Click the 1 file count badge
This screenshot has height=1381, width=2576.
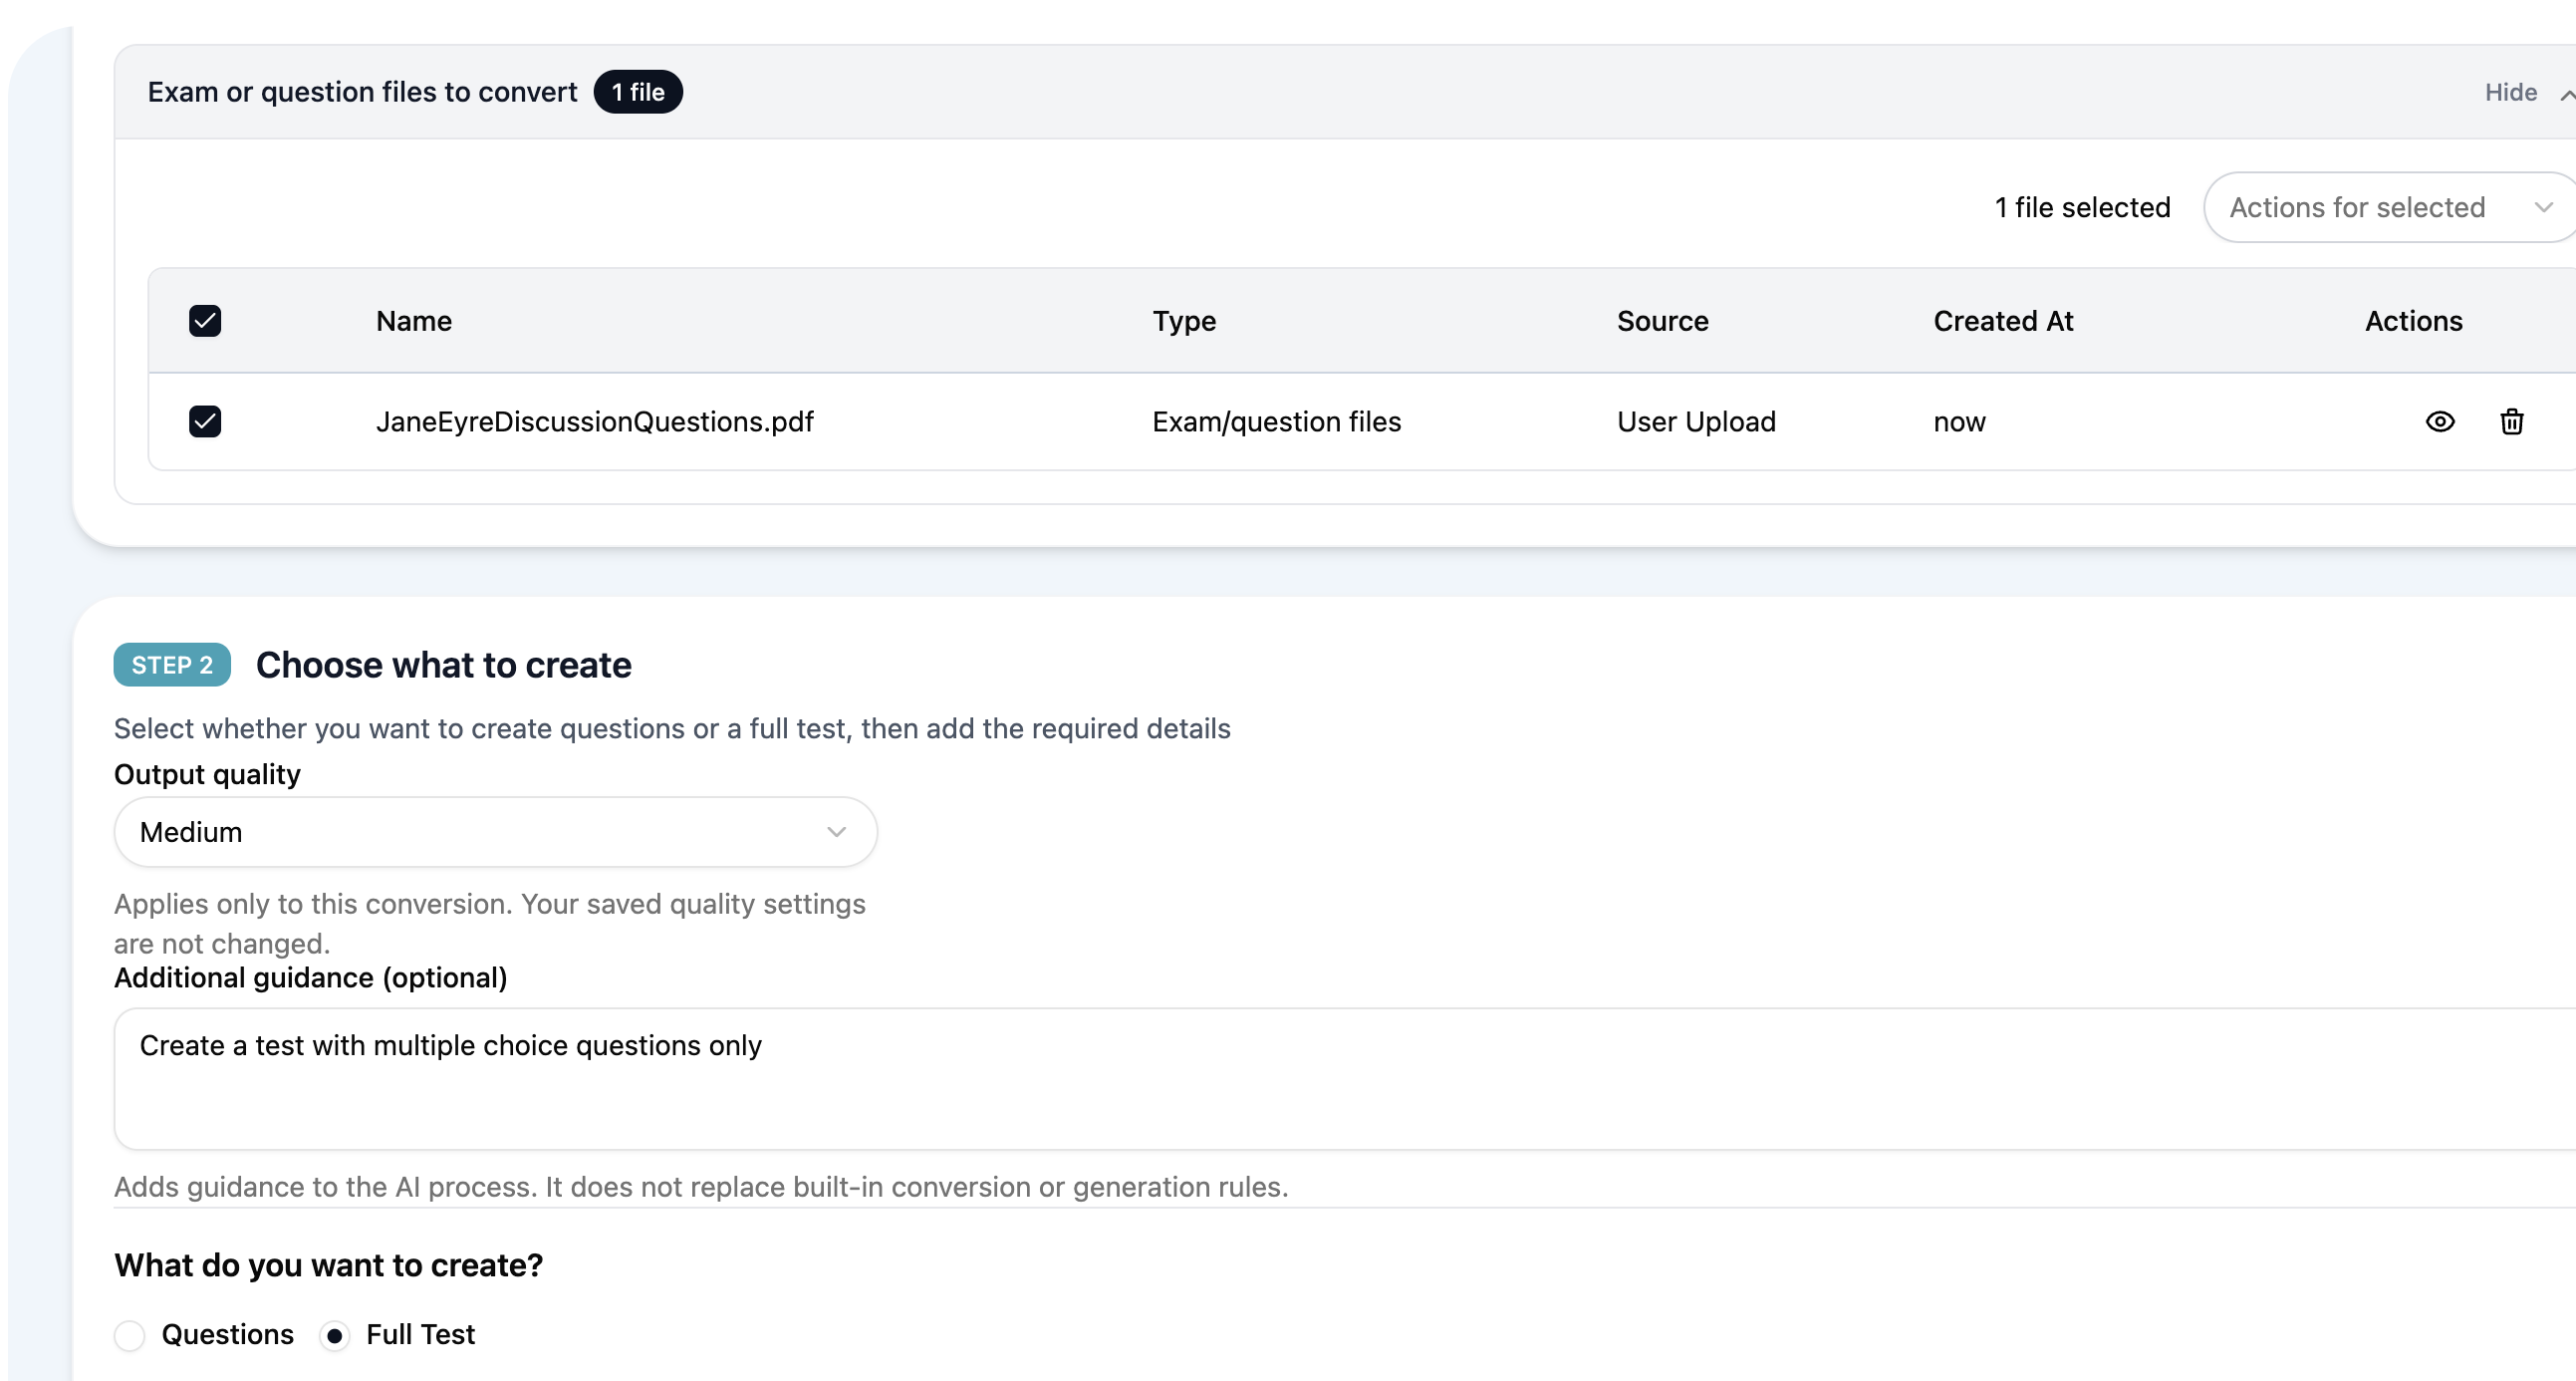click(x=638, y=92)
